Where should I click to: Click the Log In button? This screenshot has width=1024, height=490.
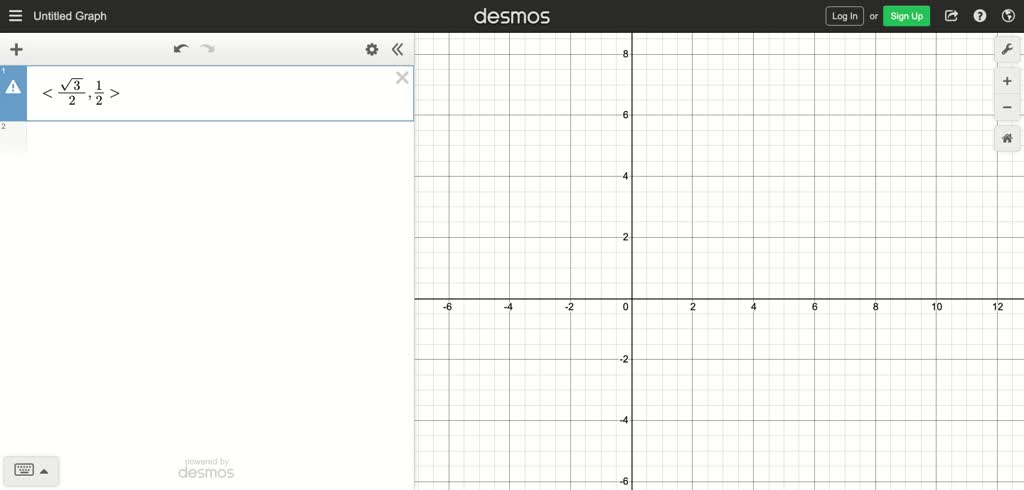[844, 16]
